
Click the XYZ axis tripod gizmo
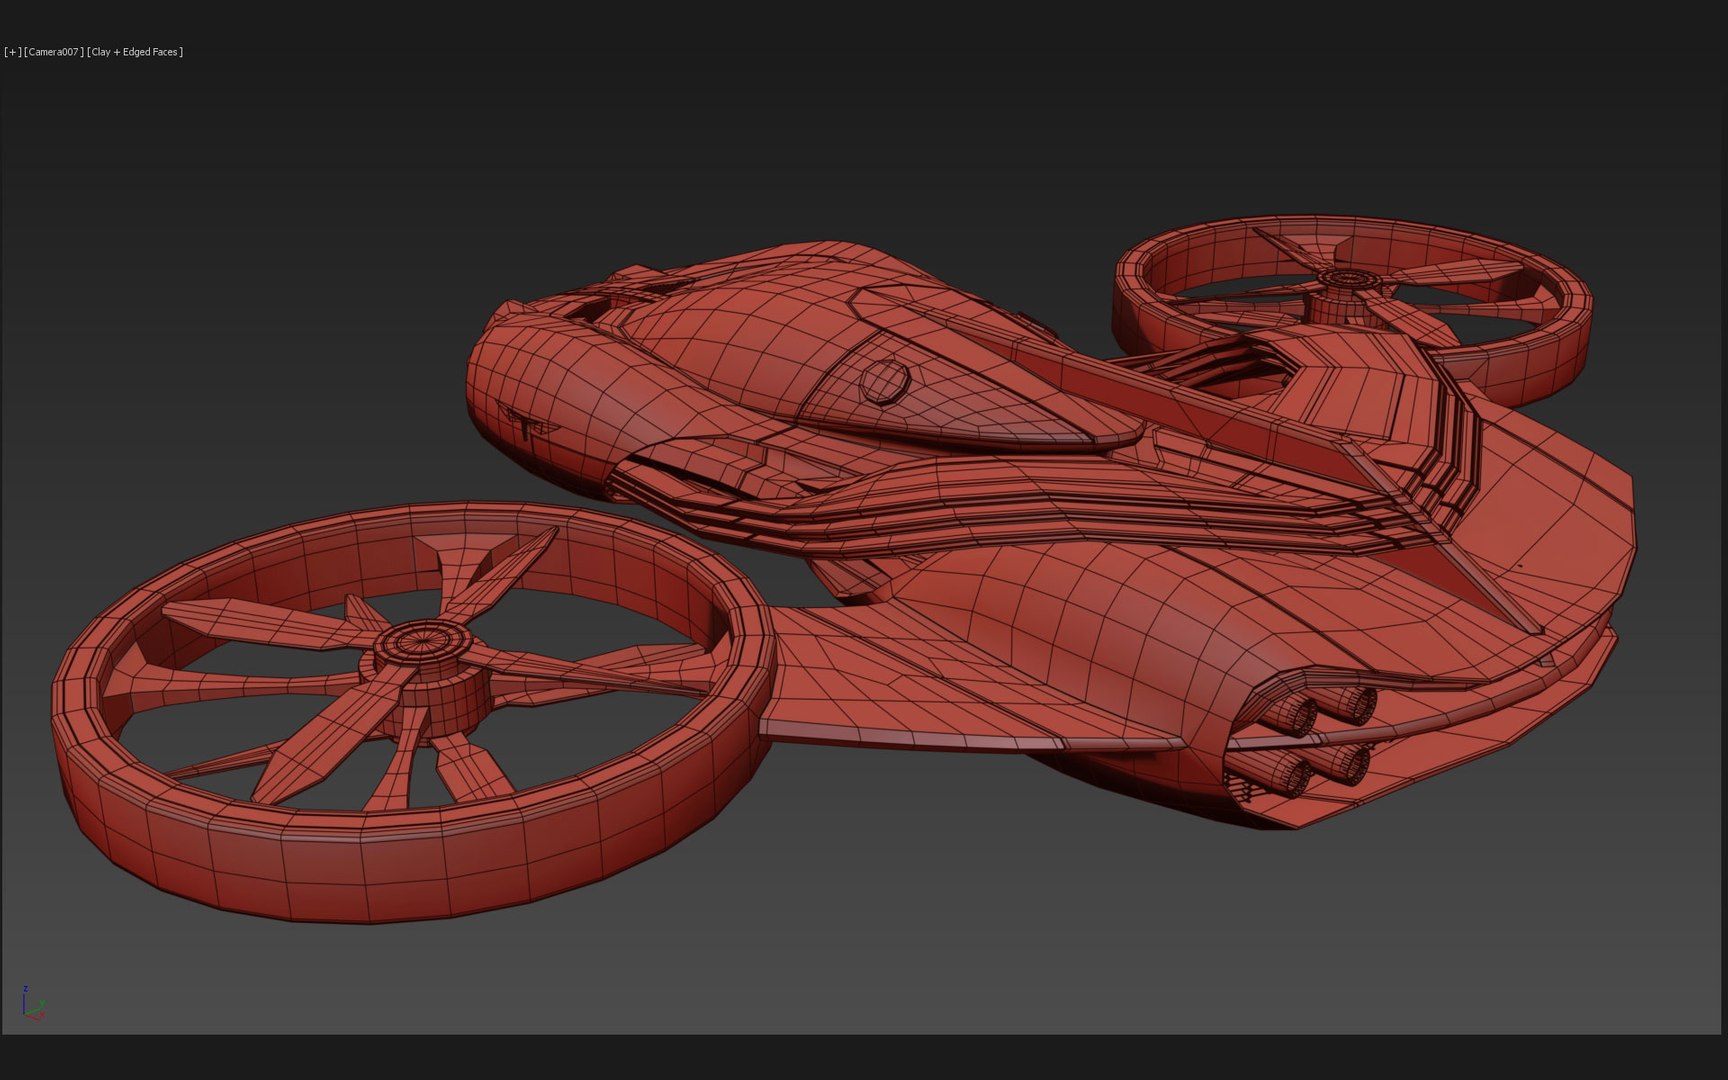(x=32, y=1003)
